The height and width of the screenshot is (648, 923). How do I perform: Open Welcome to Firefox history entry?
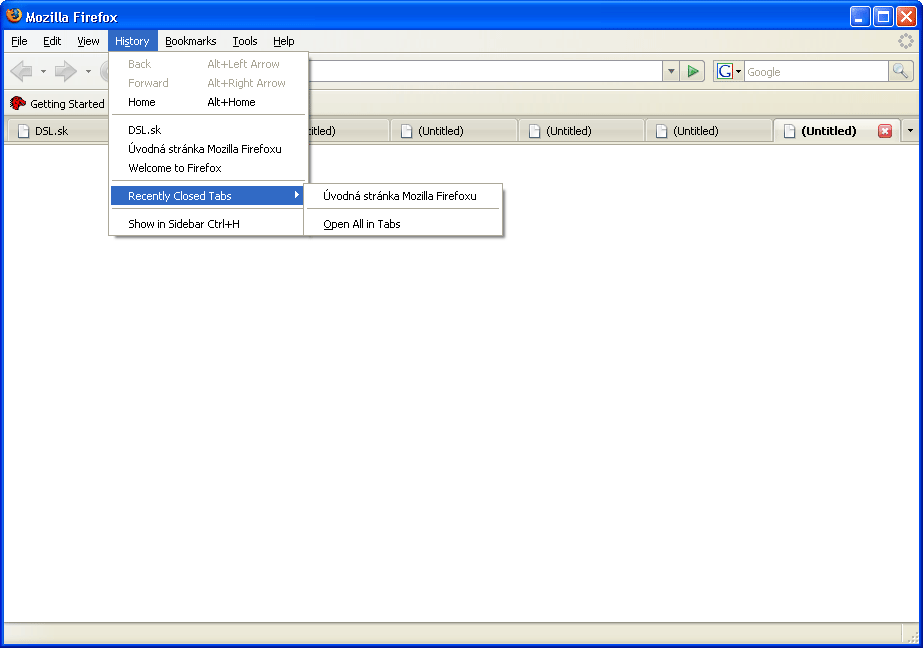208,168
